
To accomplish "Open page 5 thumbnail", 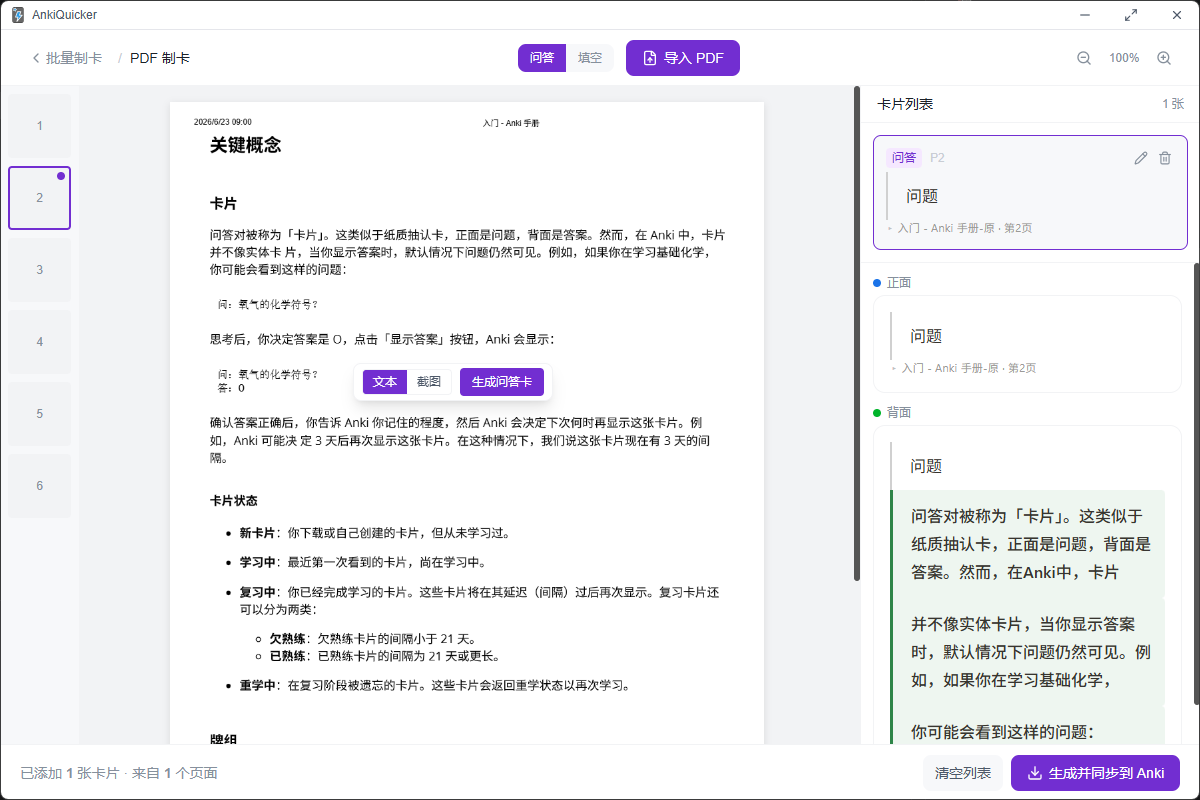I will click(x=40, y=414).
